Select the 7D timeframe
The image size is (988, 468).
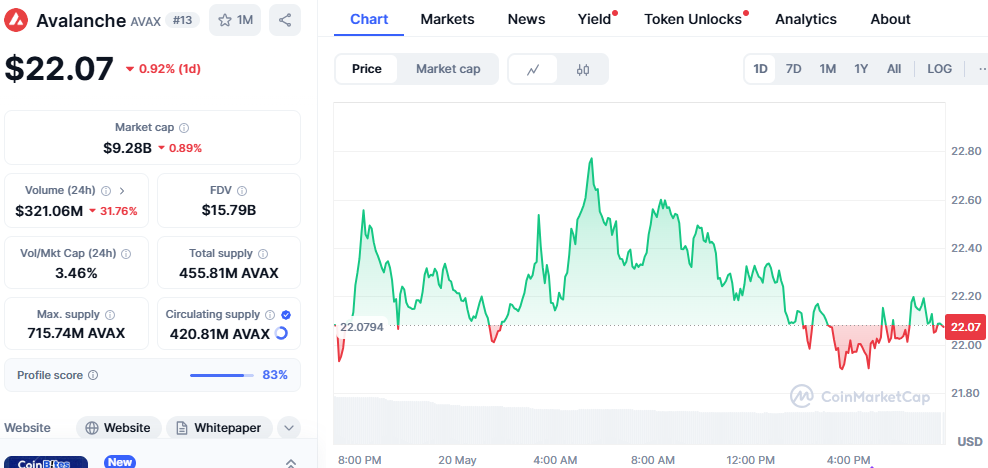tap(793, 69)
